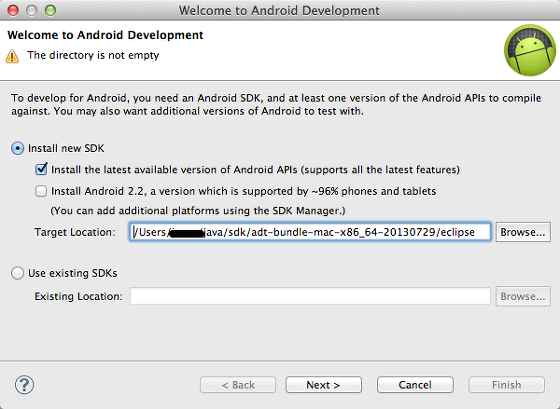Browse for the Target Location folder

(x=523, y=232)
